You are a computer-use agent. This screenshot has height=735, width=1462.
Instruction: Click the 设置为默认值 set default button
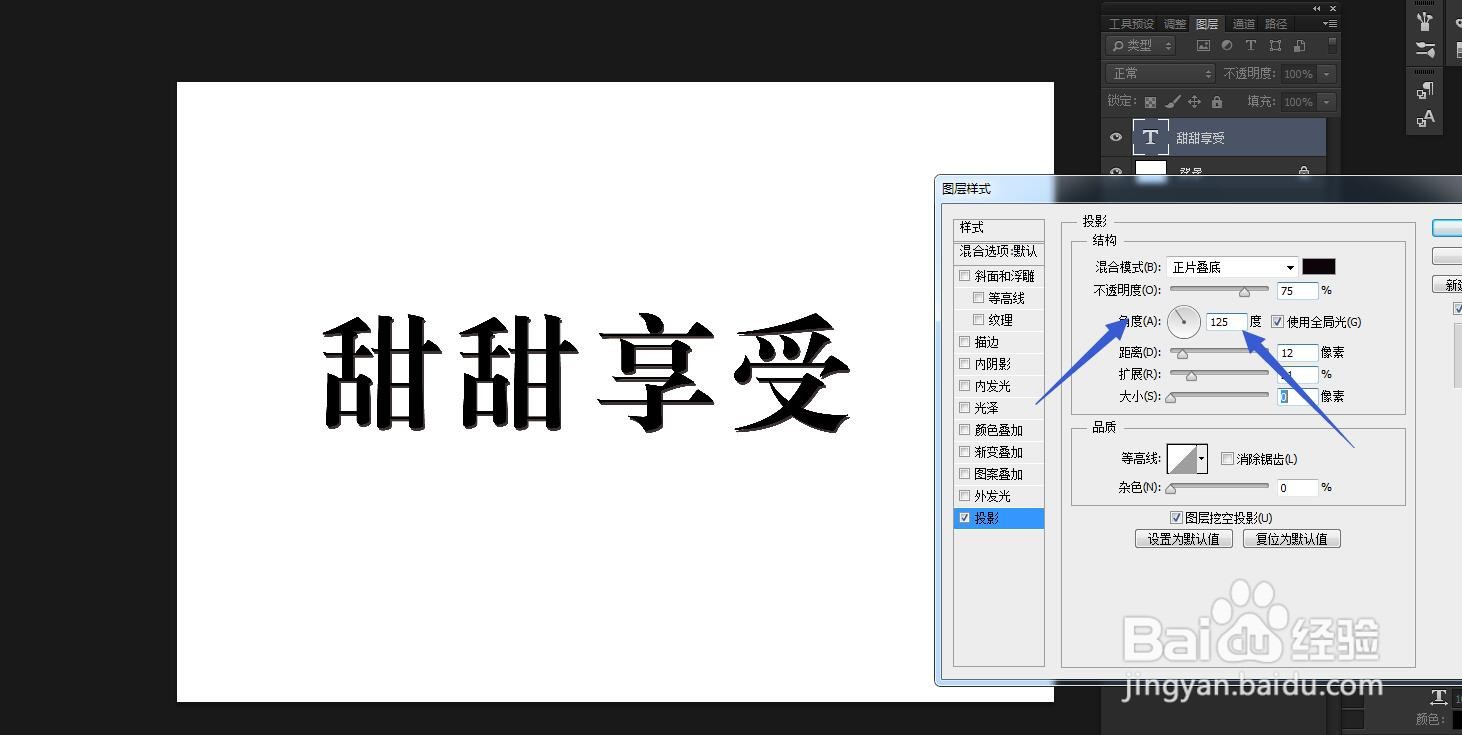[x=1183, y=538]
